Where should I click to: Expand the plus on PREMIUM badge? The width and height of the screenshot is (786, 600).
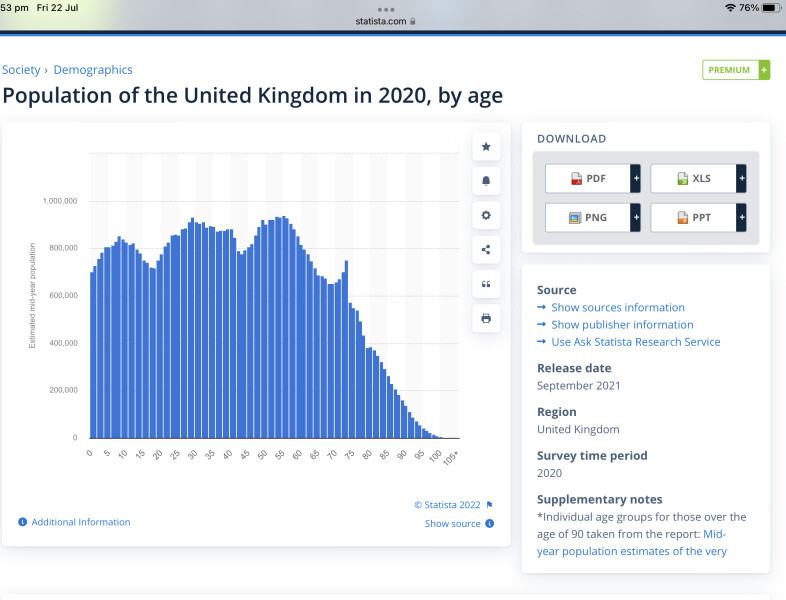(764, 70)
